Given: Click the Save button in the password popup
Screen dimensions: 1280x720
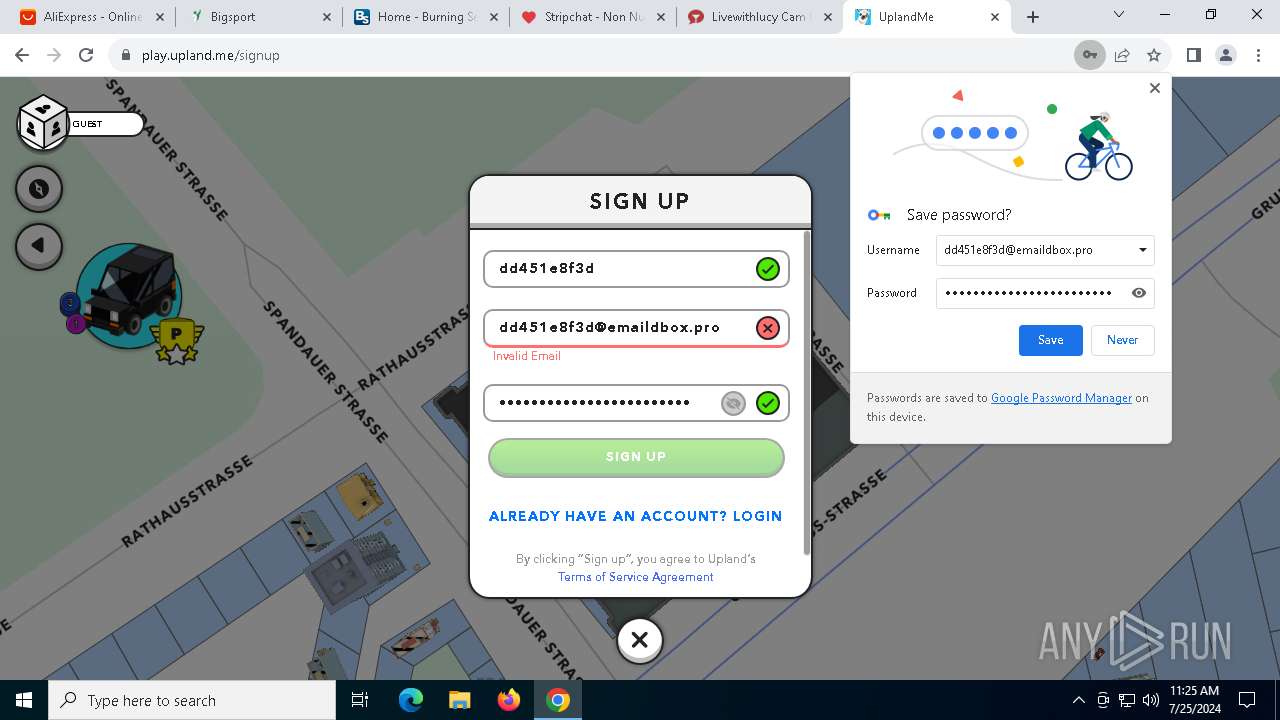Looking at the screenshot, I should 1050,340.
